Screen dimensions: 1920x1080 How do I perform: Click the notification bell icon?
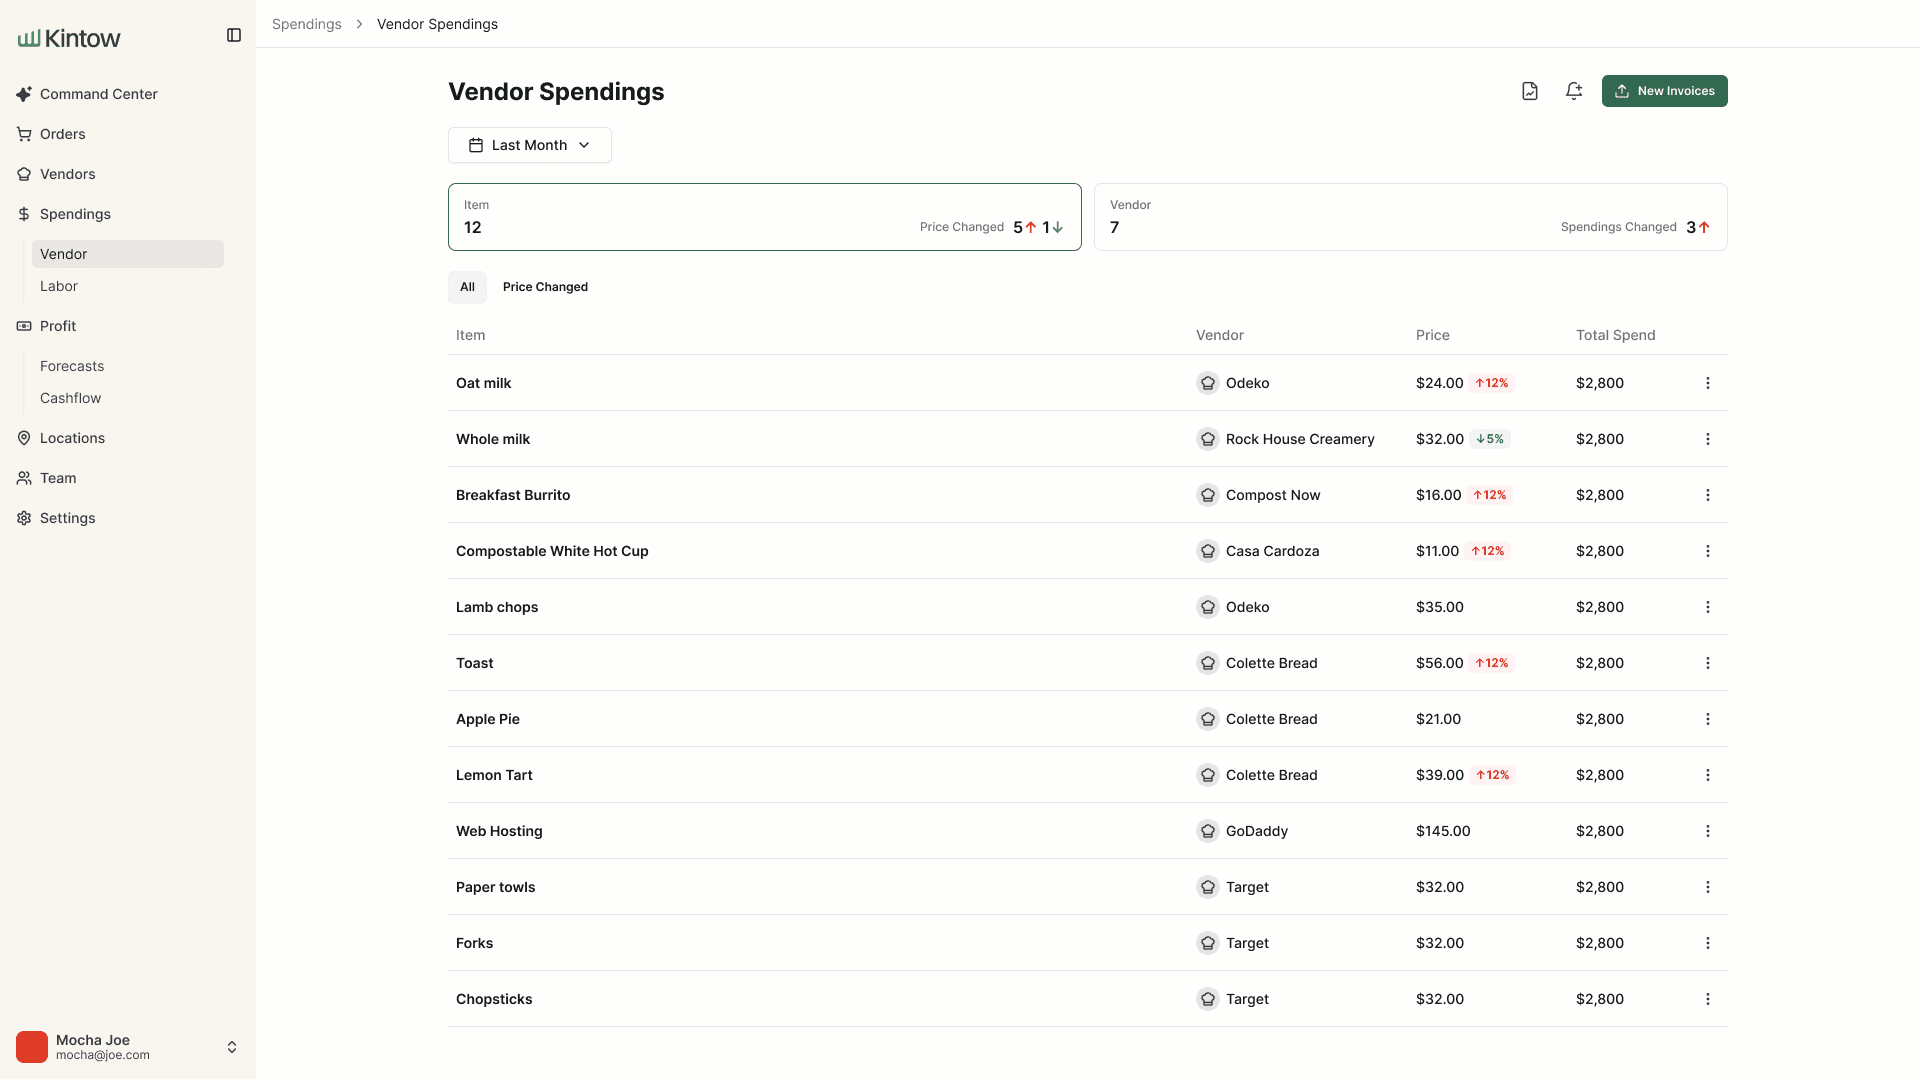click(x=1574, y=91)
